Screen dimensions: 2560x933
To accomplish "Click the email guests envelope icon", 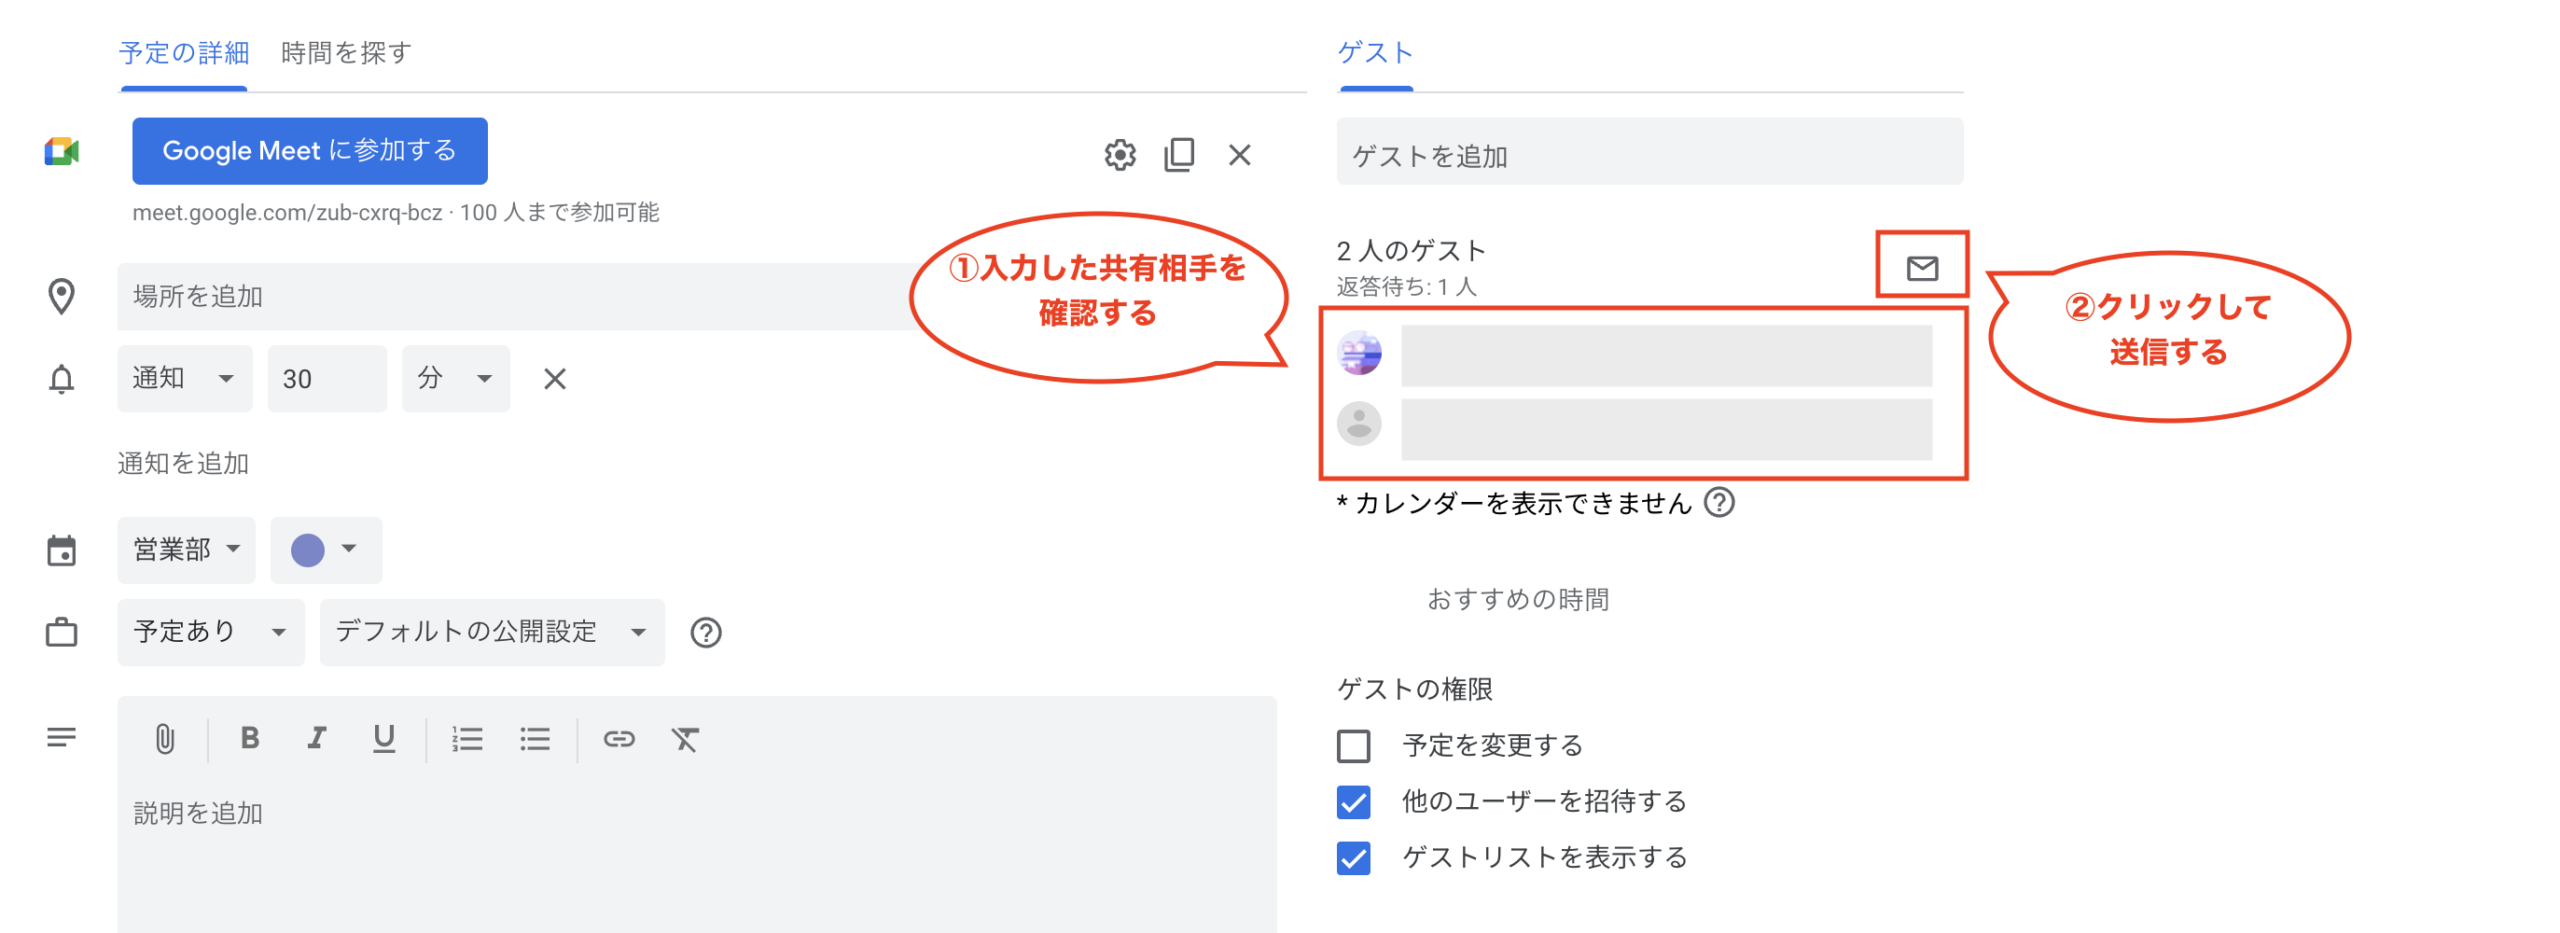I will point(1920,267).
